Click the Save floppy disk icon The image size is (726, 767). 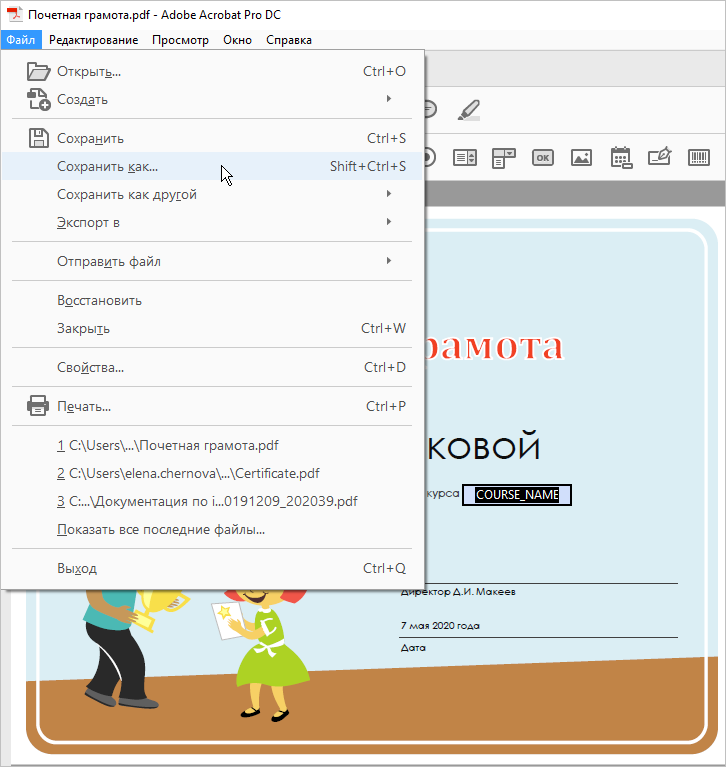coord(39,138)
